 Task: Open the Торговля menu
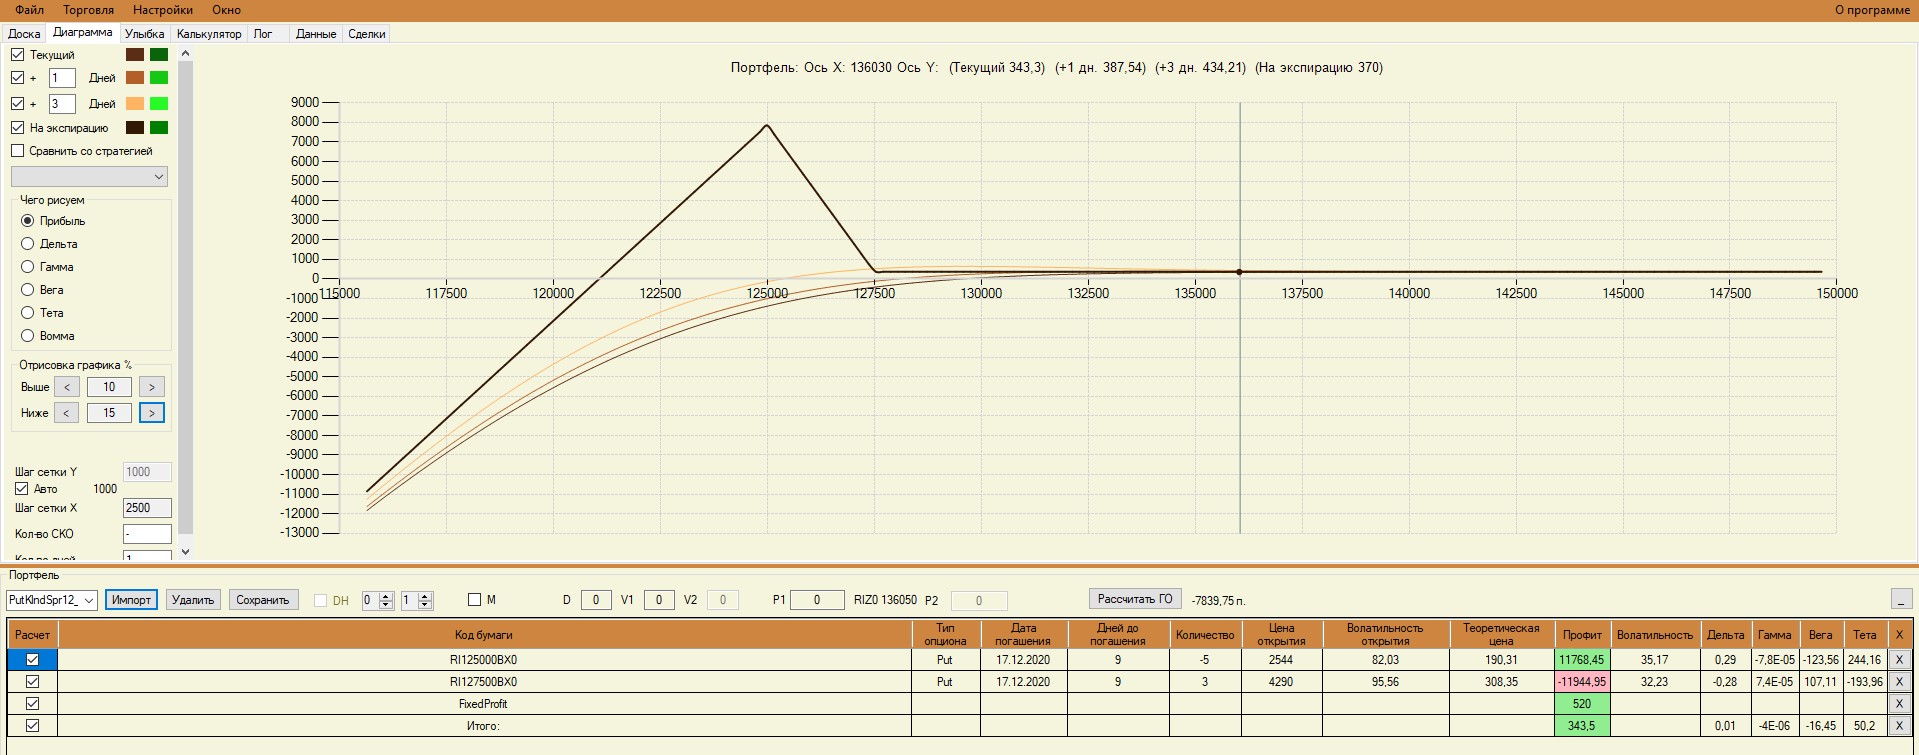88,10
